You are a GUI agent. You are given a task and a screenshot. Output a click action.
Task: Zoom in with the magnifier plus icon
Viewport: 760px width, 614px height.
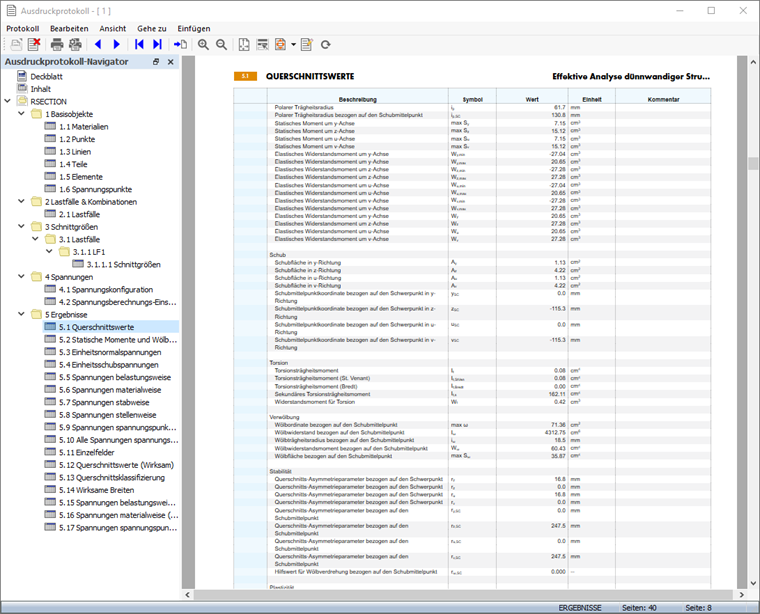203,45
